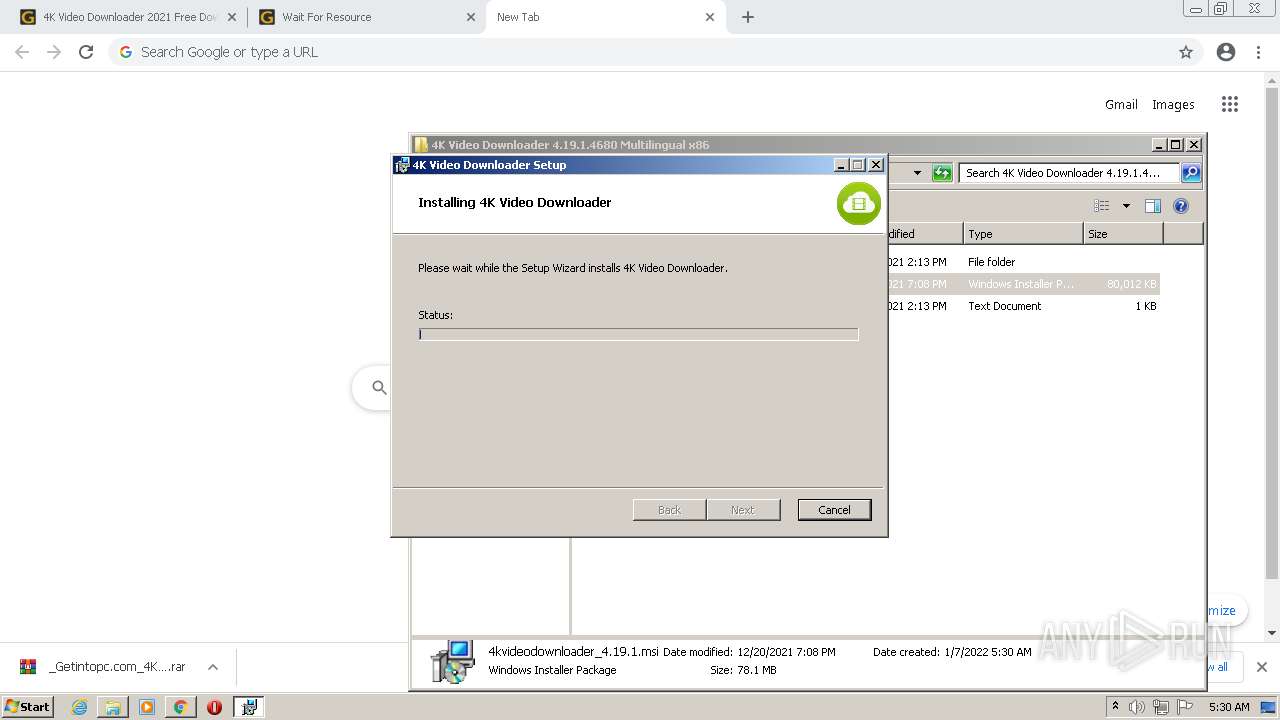The image size is (1280, 720).
Task: Cancel the 4K Video Downloader installation
Action: 834,510
